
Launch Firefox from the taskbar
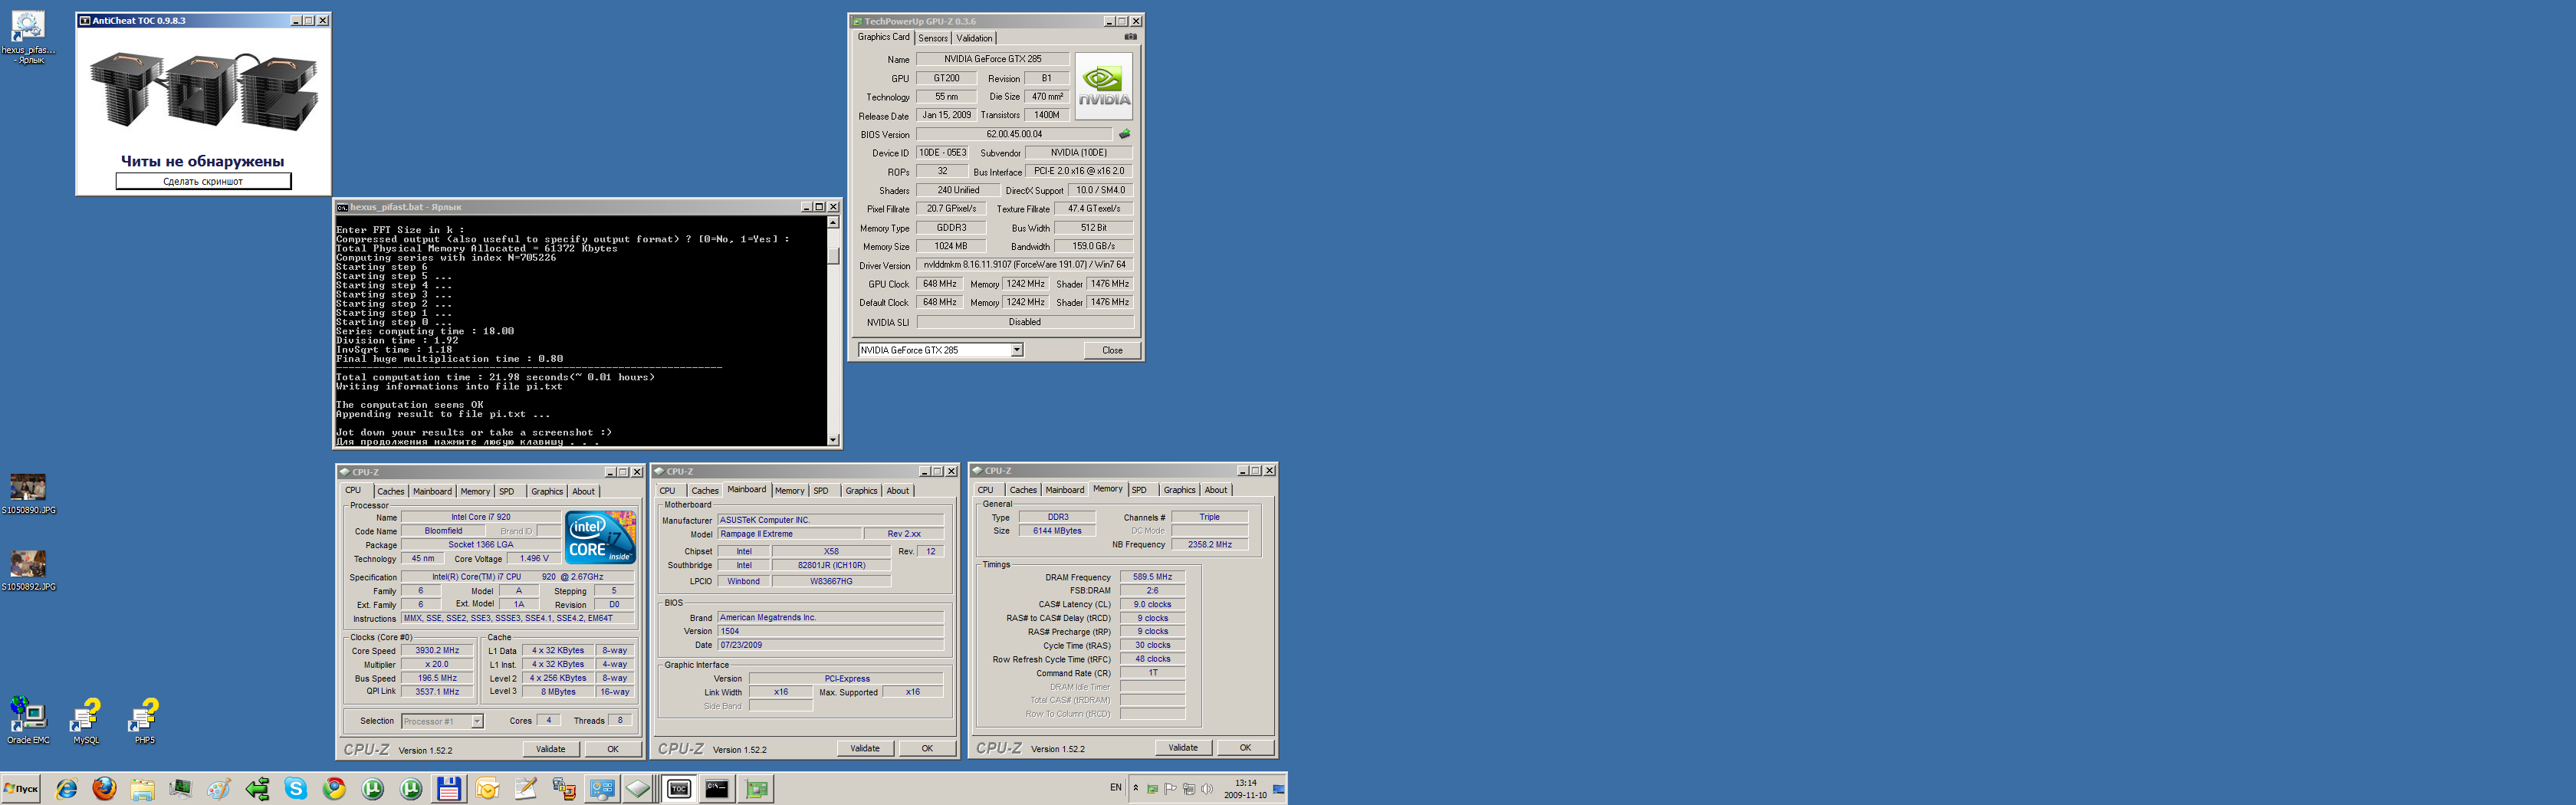click(104, 789)
